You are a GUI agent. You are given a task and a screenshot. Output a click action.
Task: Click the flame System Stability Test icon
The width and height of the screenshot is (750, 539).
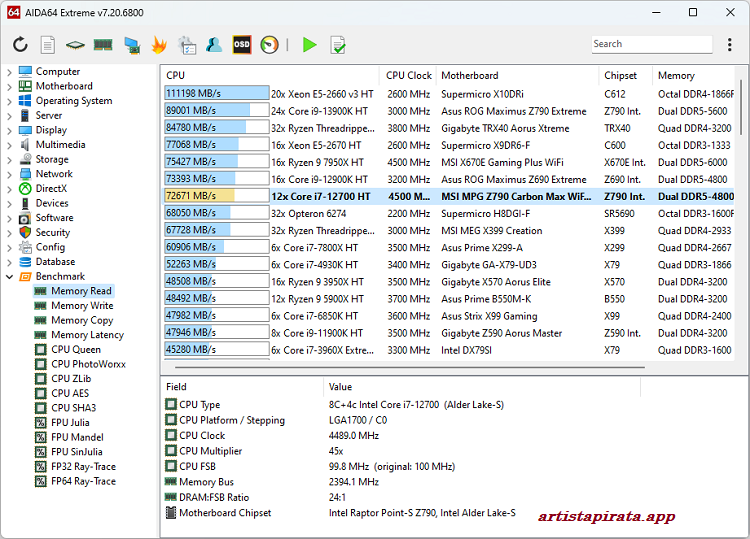pos(159,44)
